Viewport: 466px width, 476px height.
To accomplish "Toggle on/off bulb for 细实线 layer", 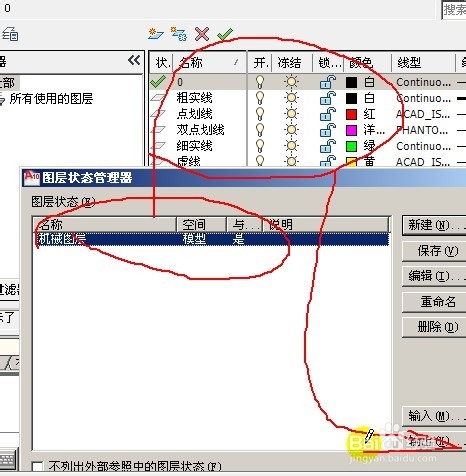I will click(x=260, y=146).
